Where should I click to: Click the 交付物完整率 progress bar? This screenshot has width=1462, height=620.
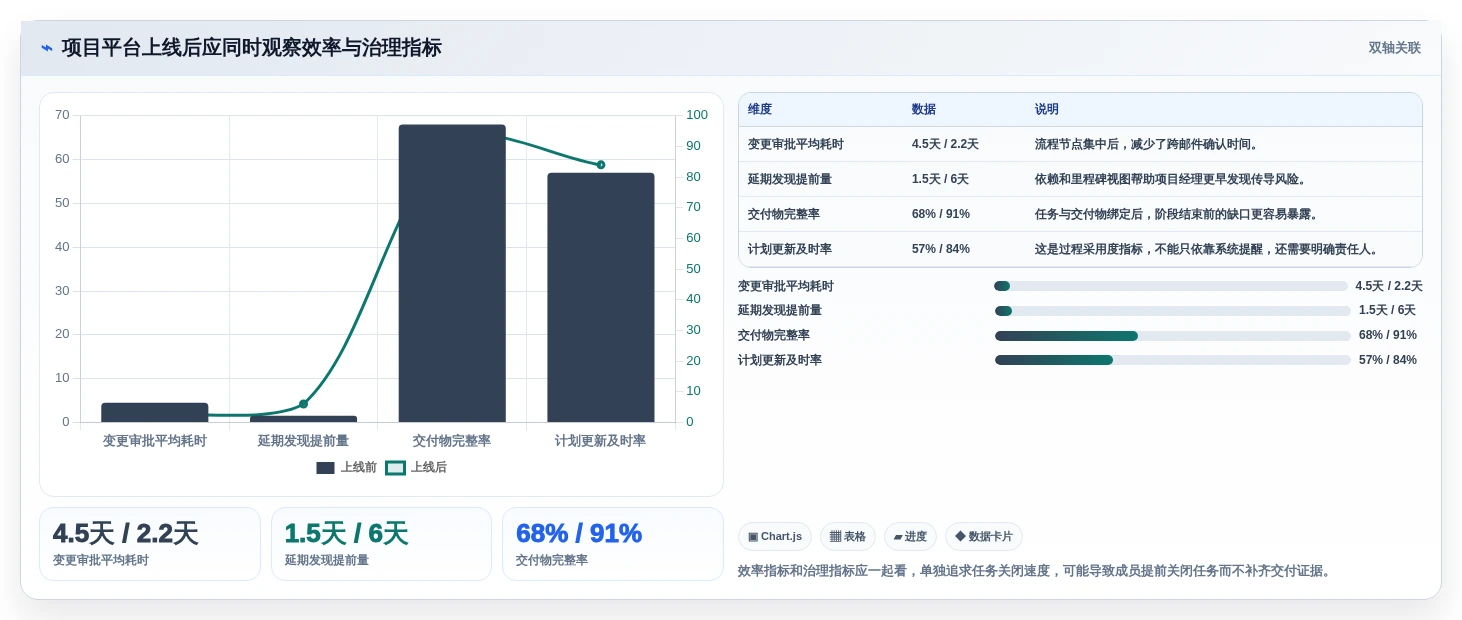coord(1173,336)
